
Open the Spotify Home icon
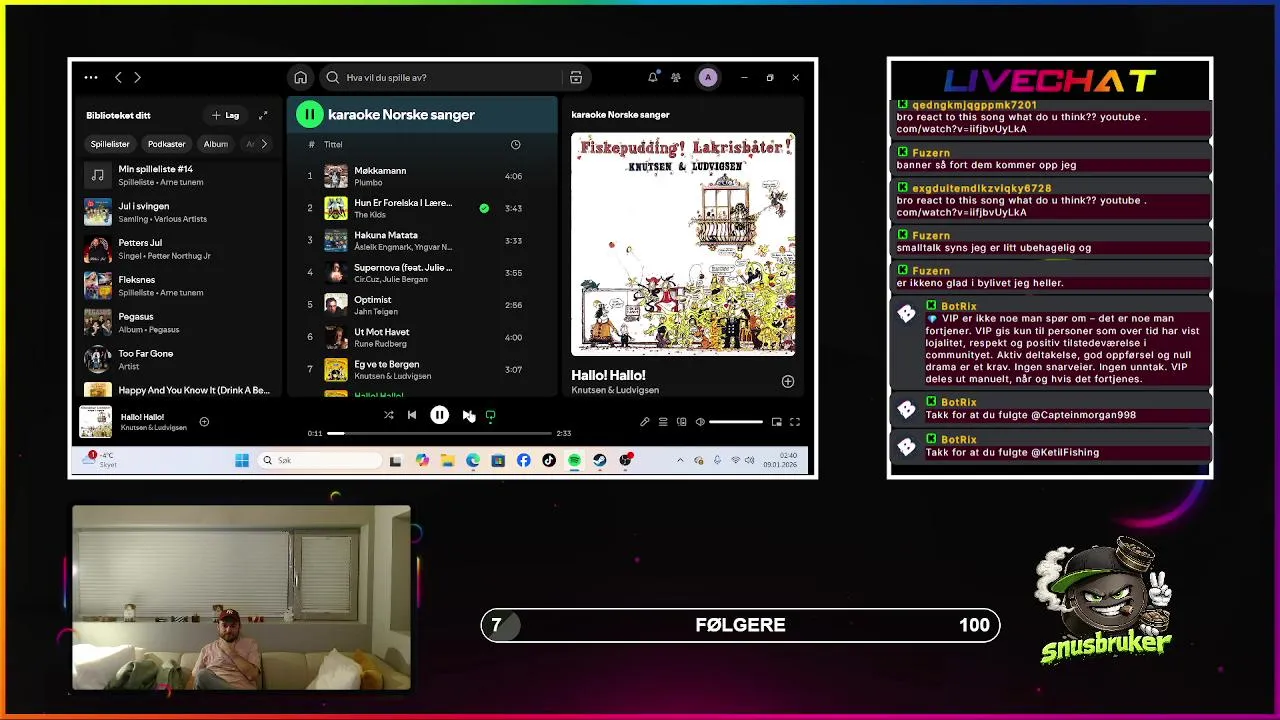click(300, 77)
